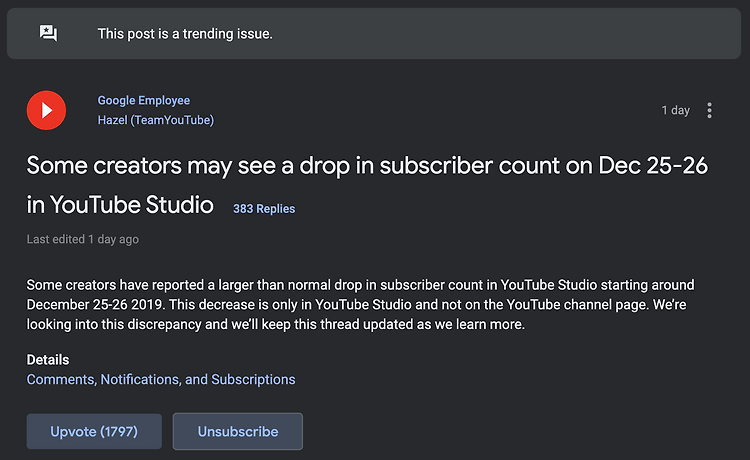The width and height of the screenshot is (750, 460).
Task: Click 'in YouTube Studio' in the post heading
Action: point(120,205)
